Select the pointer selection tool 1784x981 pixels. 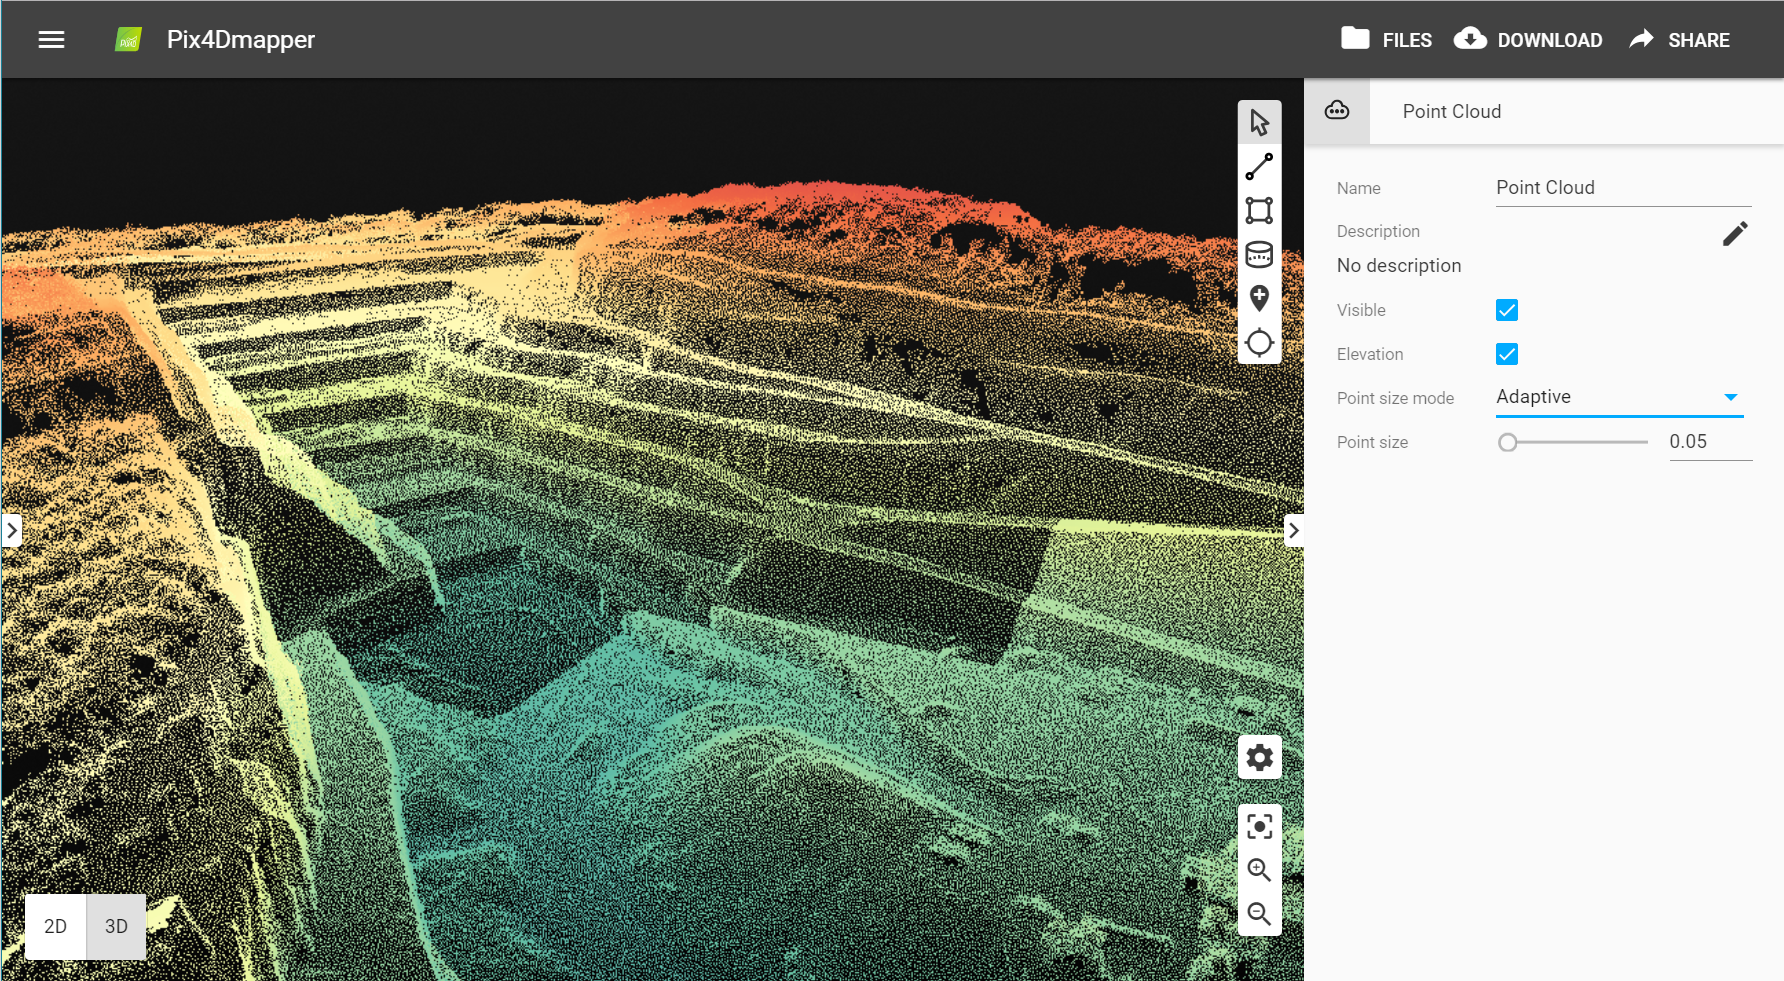[x=1259, y=122]
